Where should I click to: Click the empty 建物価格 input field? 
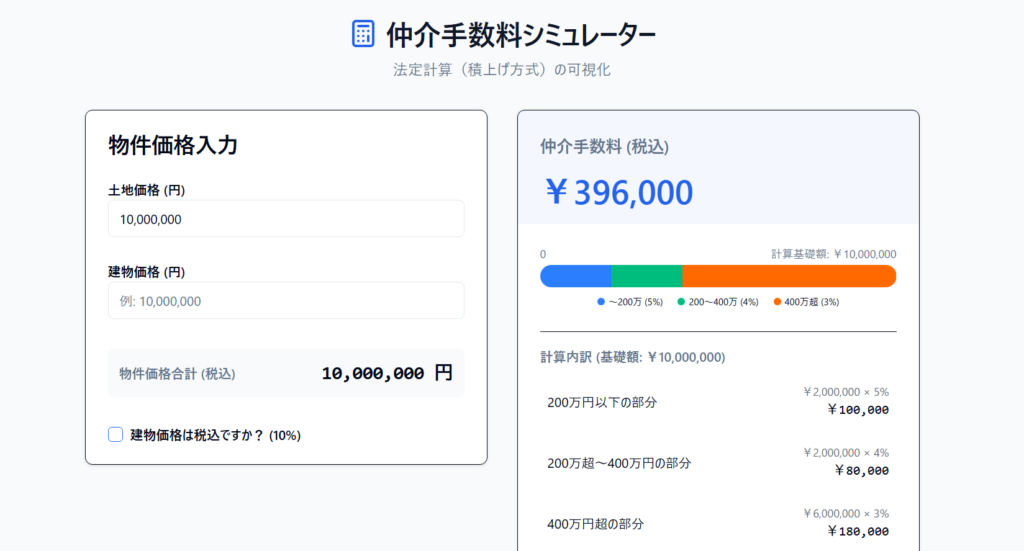[286, 301]
